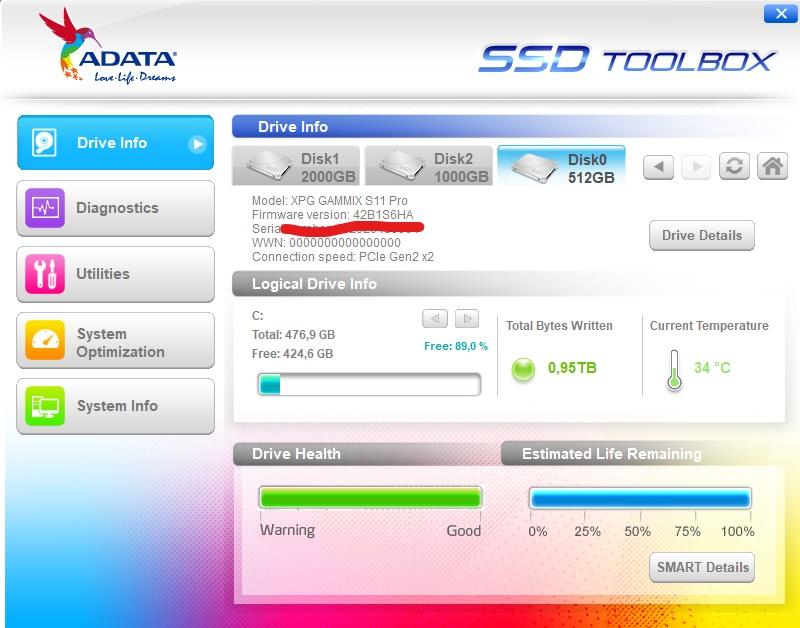Open the Diagnostics section
This screenshot has width=800, height=628.
click(x=115, y=208)
